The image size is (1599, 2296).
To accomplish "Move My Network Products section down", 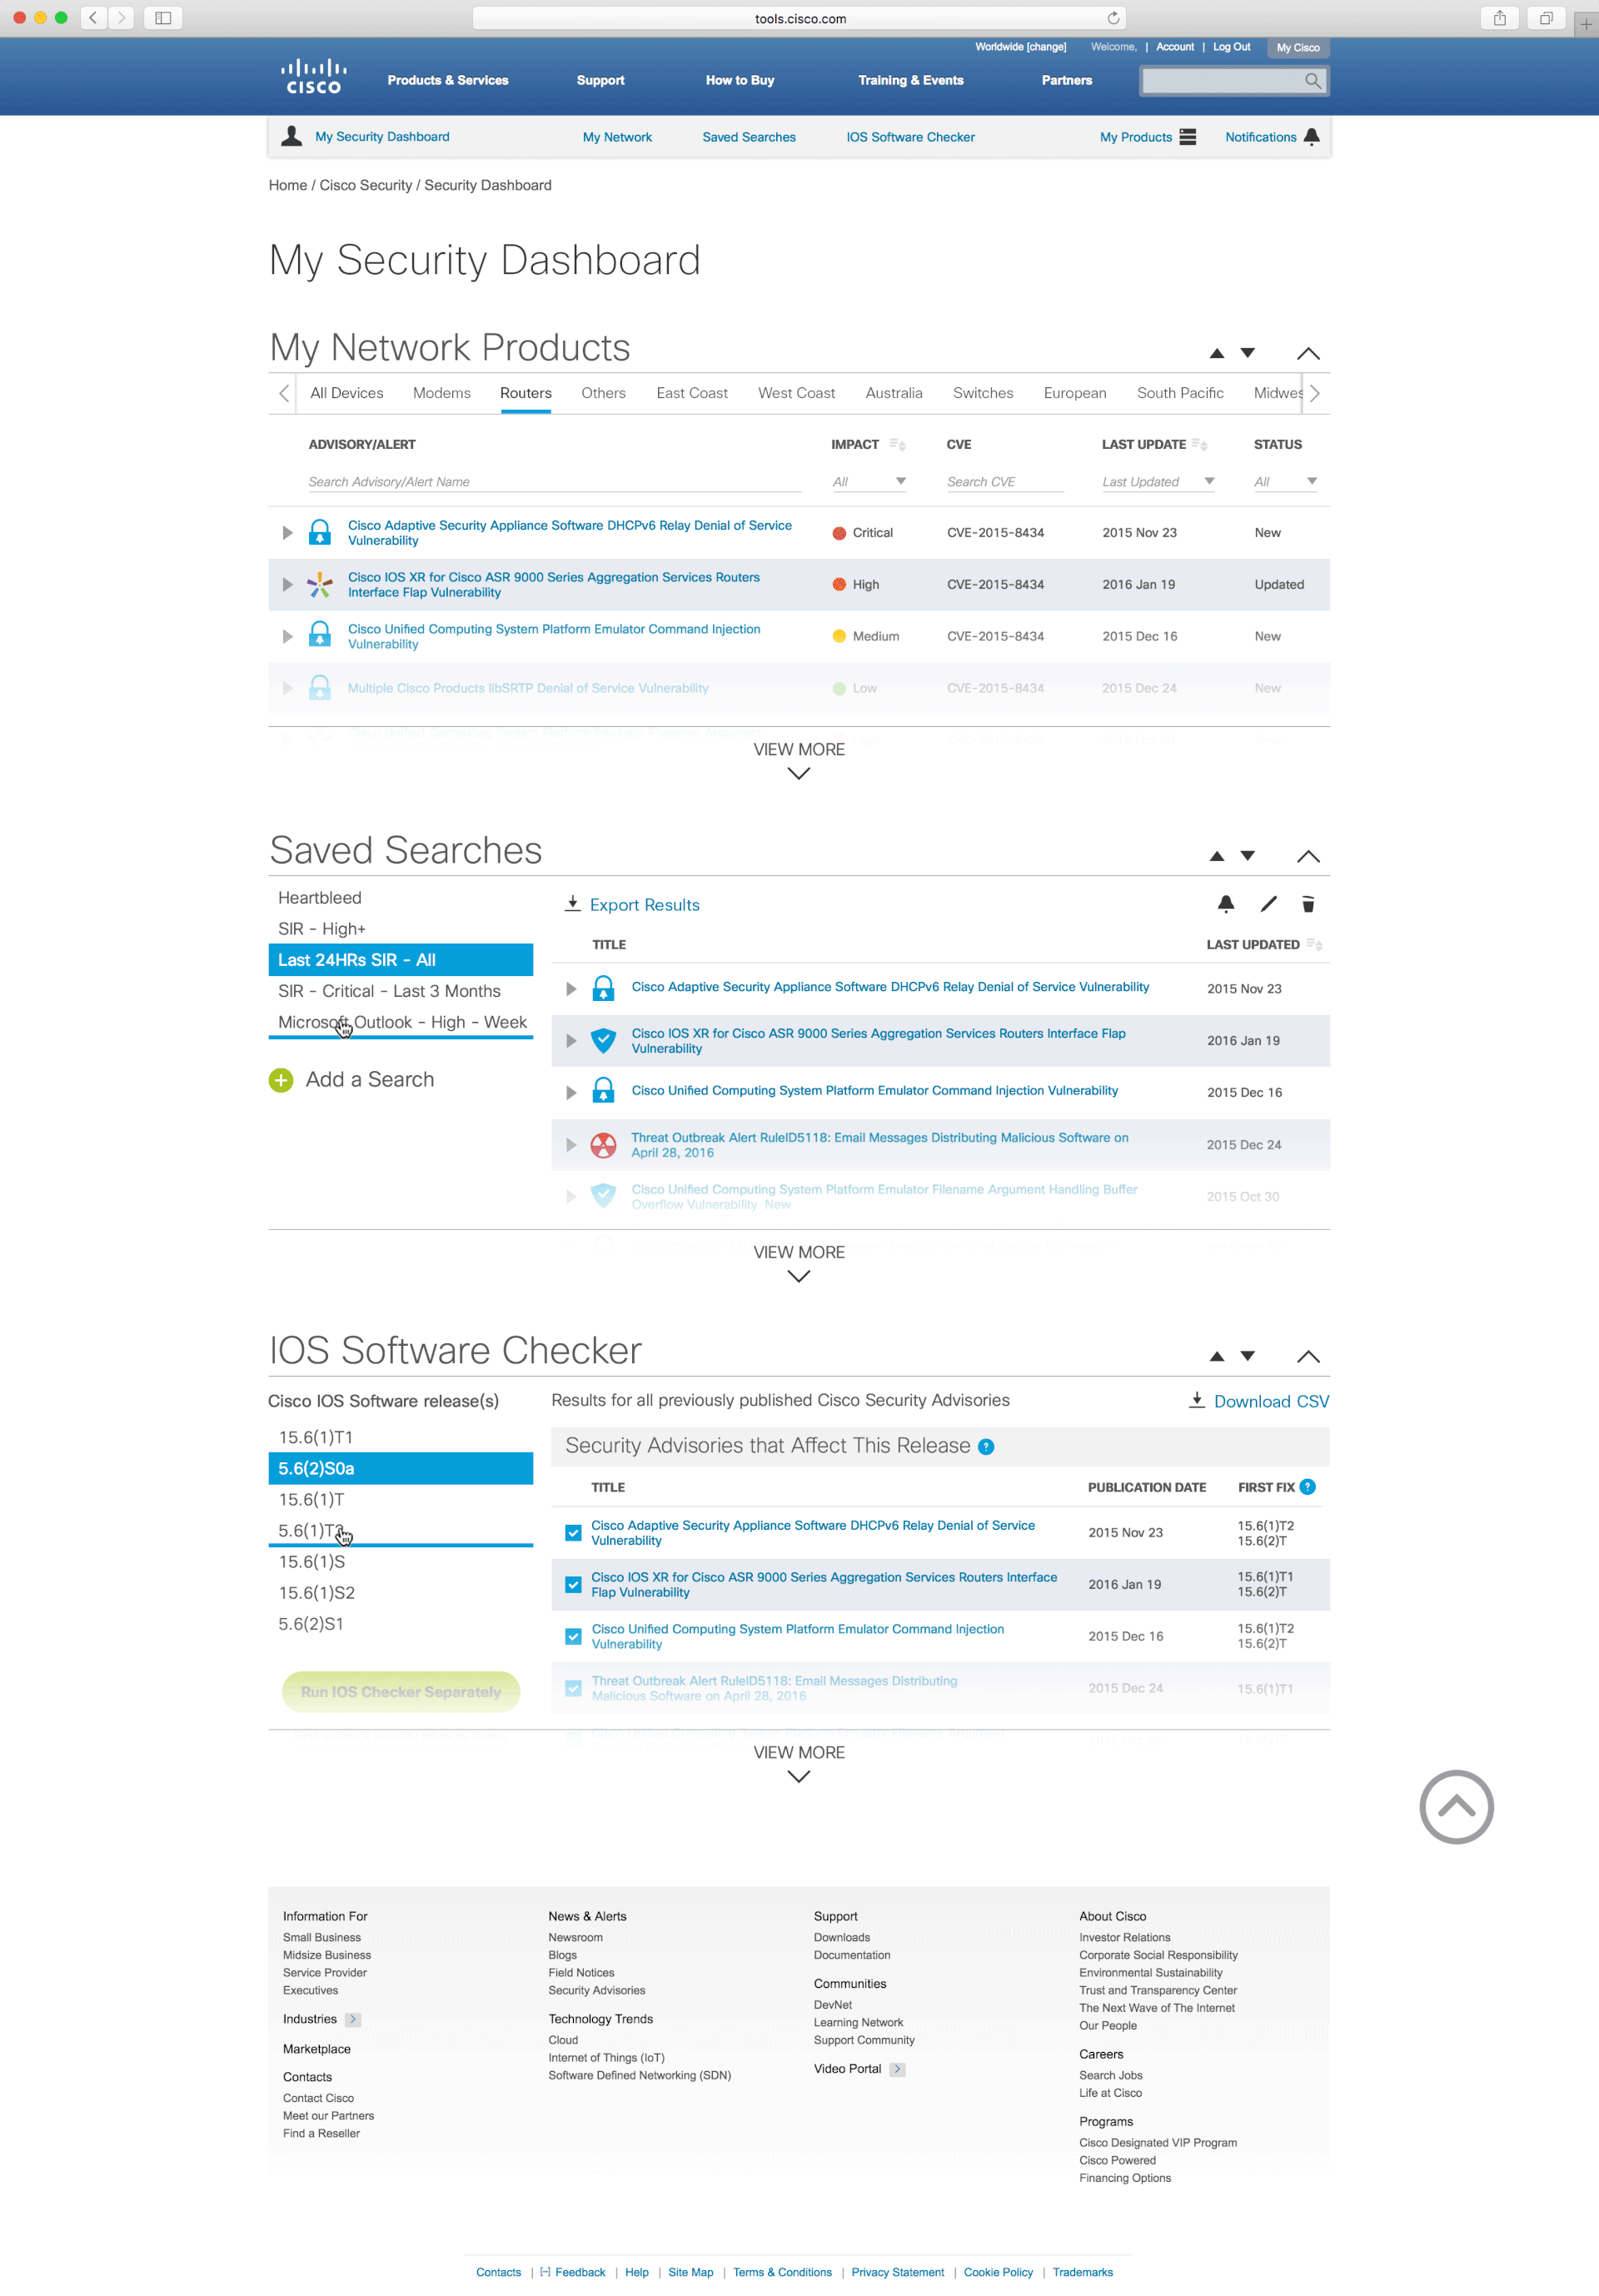I will pyautogui.click(x=1248, y=353).
